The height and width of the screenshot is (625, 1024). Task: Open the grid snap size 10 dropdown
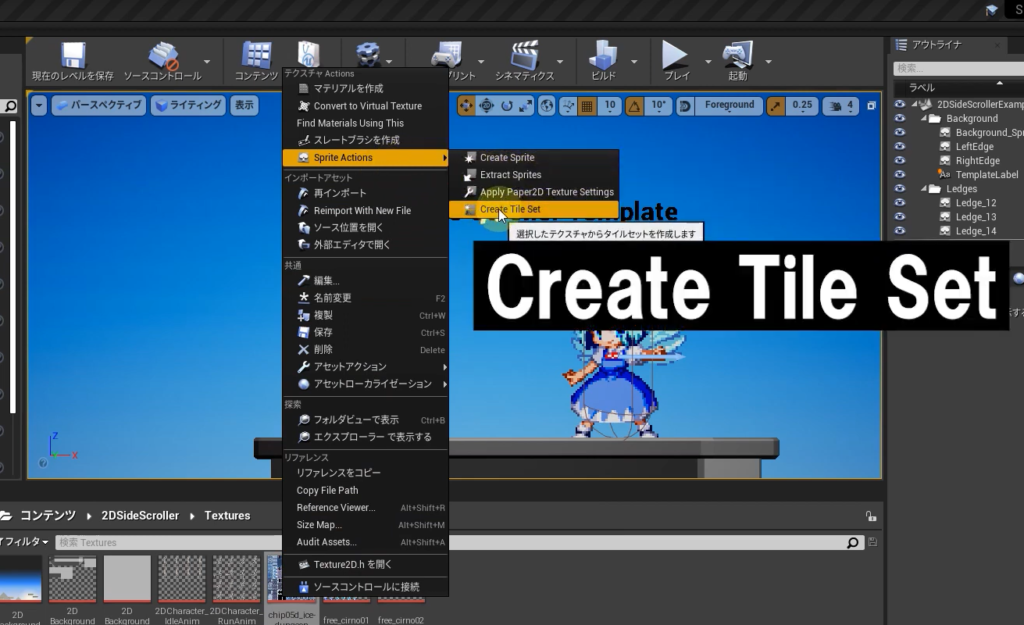coord(609,105)
